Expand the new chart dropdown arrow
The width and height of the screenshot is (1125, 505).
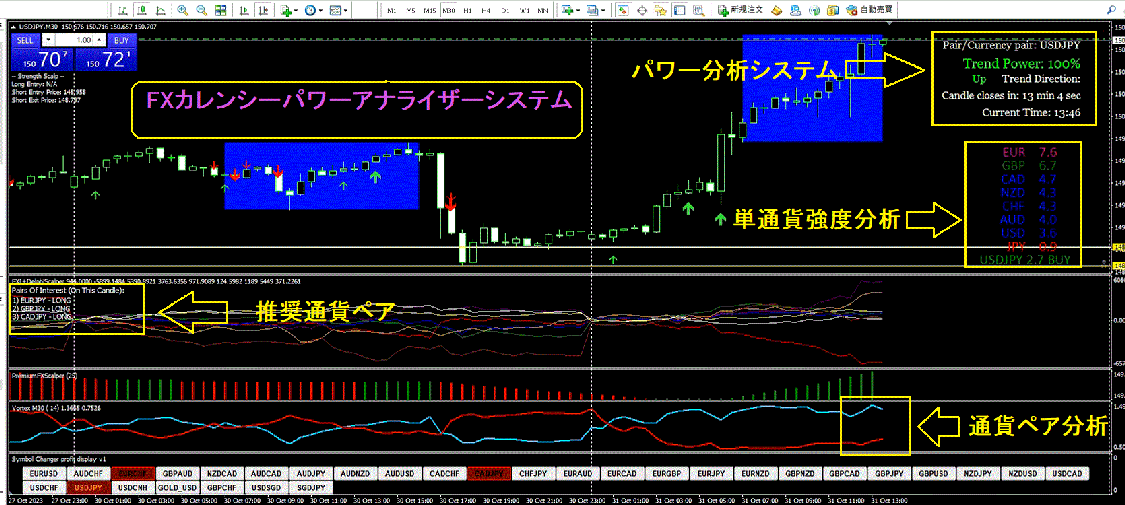[x=579, y=10]
